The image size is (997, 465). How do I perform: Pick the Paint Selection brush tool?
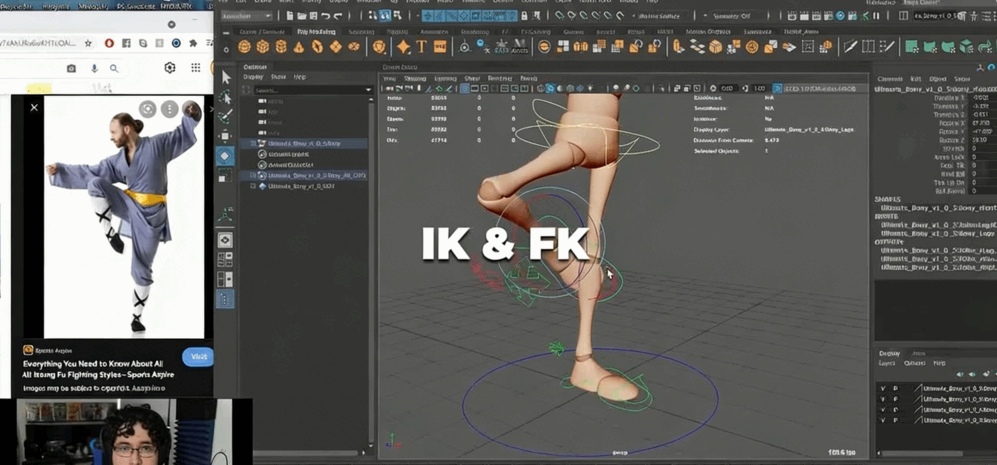point(226,117)
